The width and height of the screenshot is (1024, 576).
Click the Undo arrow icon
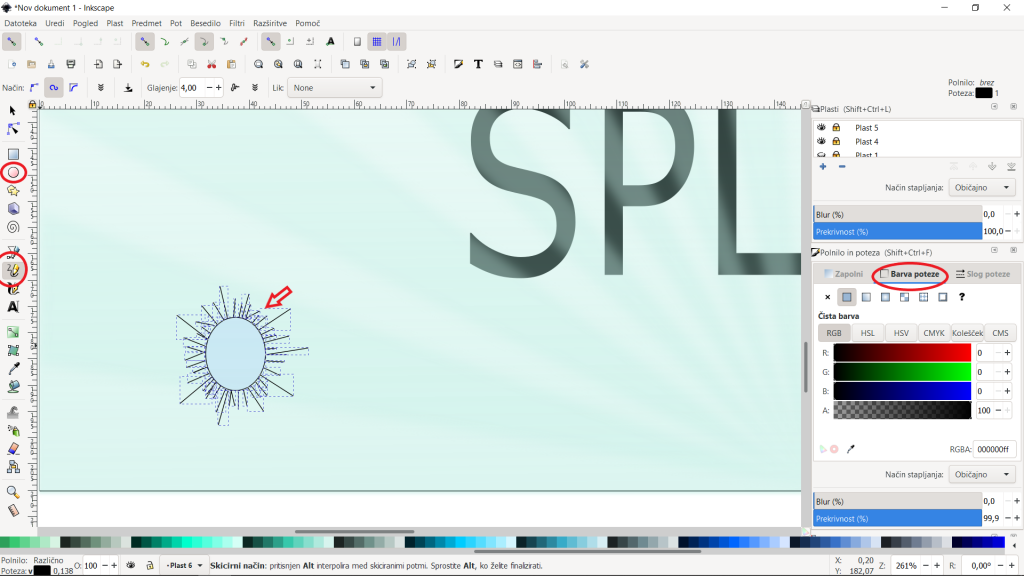145,64
